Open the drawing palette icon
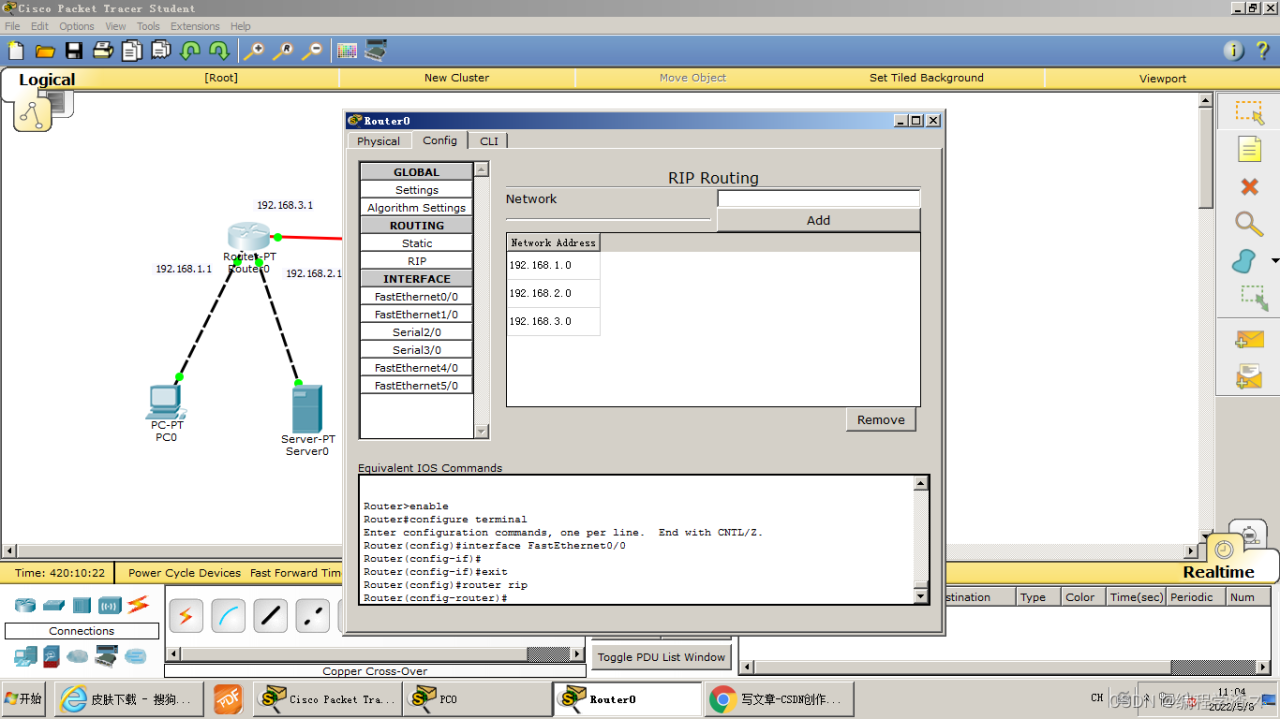This screenshot has width=1280, height=719. (x=346, y=51)
